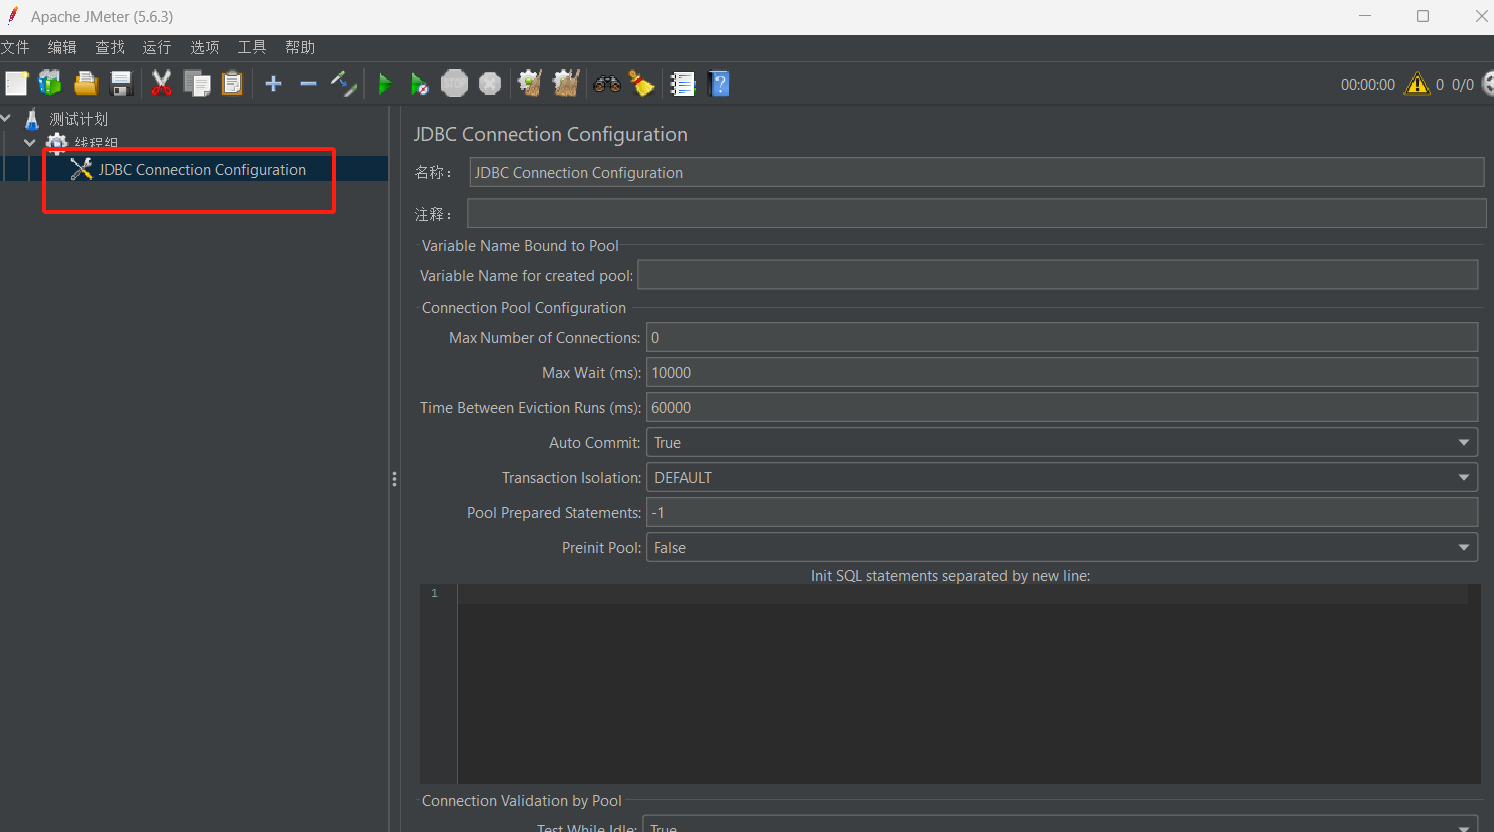Image resolution: width=1494 pixels, height=832 pixels.
Task: Click the Max Number of Connections field
Action: click(1062, 337)
